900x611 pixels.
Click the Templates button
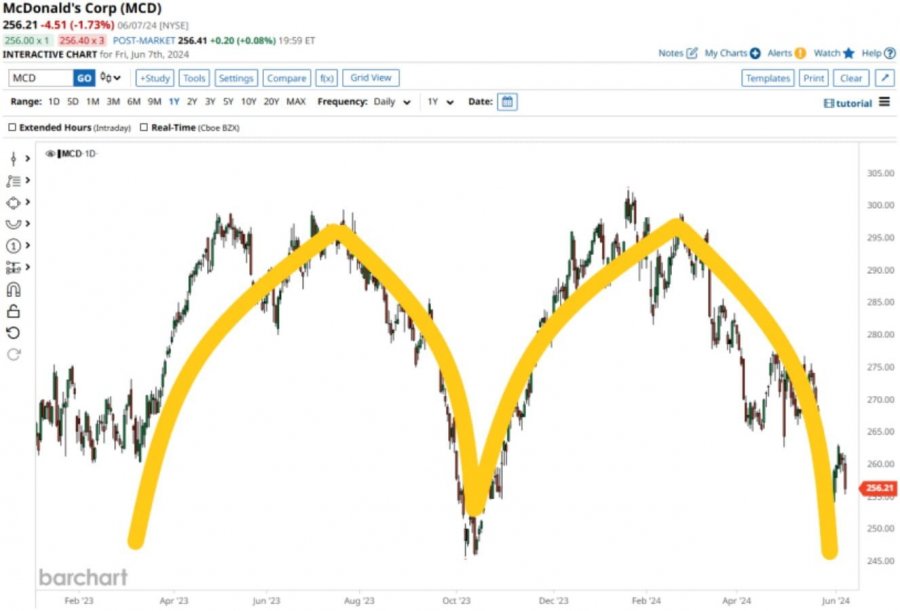point(768,78)
